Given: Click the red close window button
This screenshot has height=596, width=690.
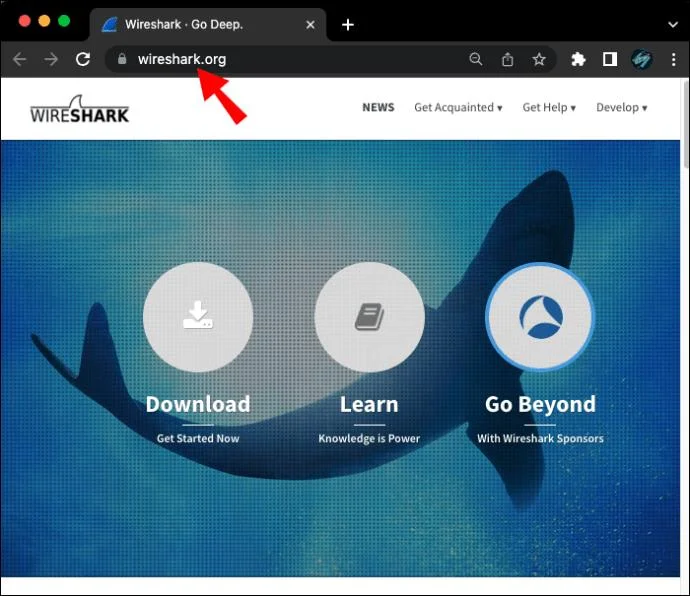Looking at the screenshot, I should [x=25, y=21].
